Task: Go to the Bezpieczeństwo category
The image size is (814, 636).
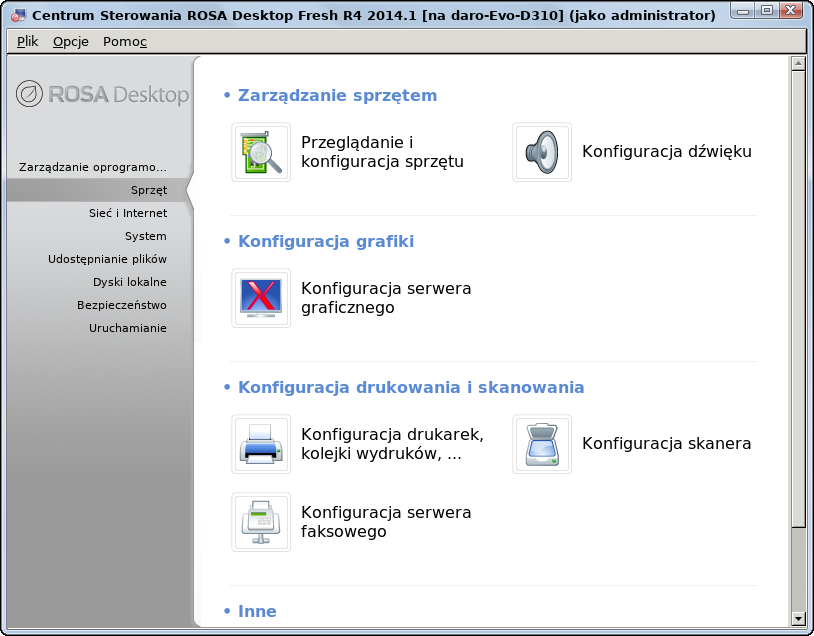Action: 122,305
